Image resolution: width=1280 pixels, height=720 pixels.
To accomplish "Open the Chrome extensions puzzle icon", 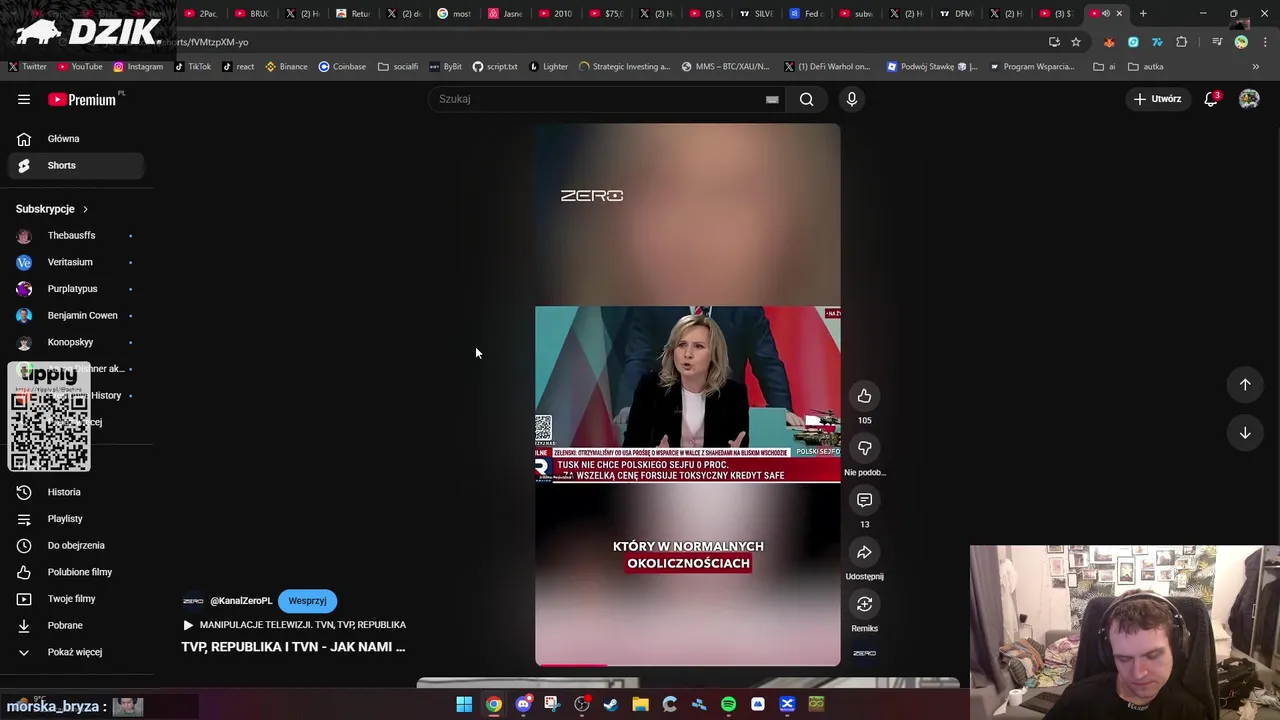I will [1182, 42].
